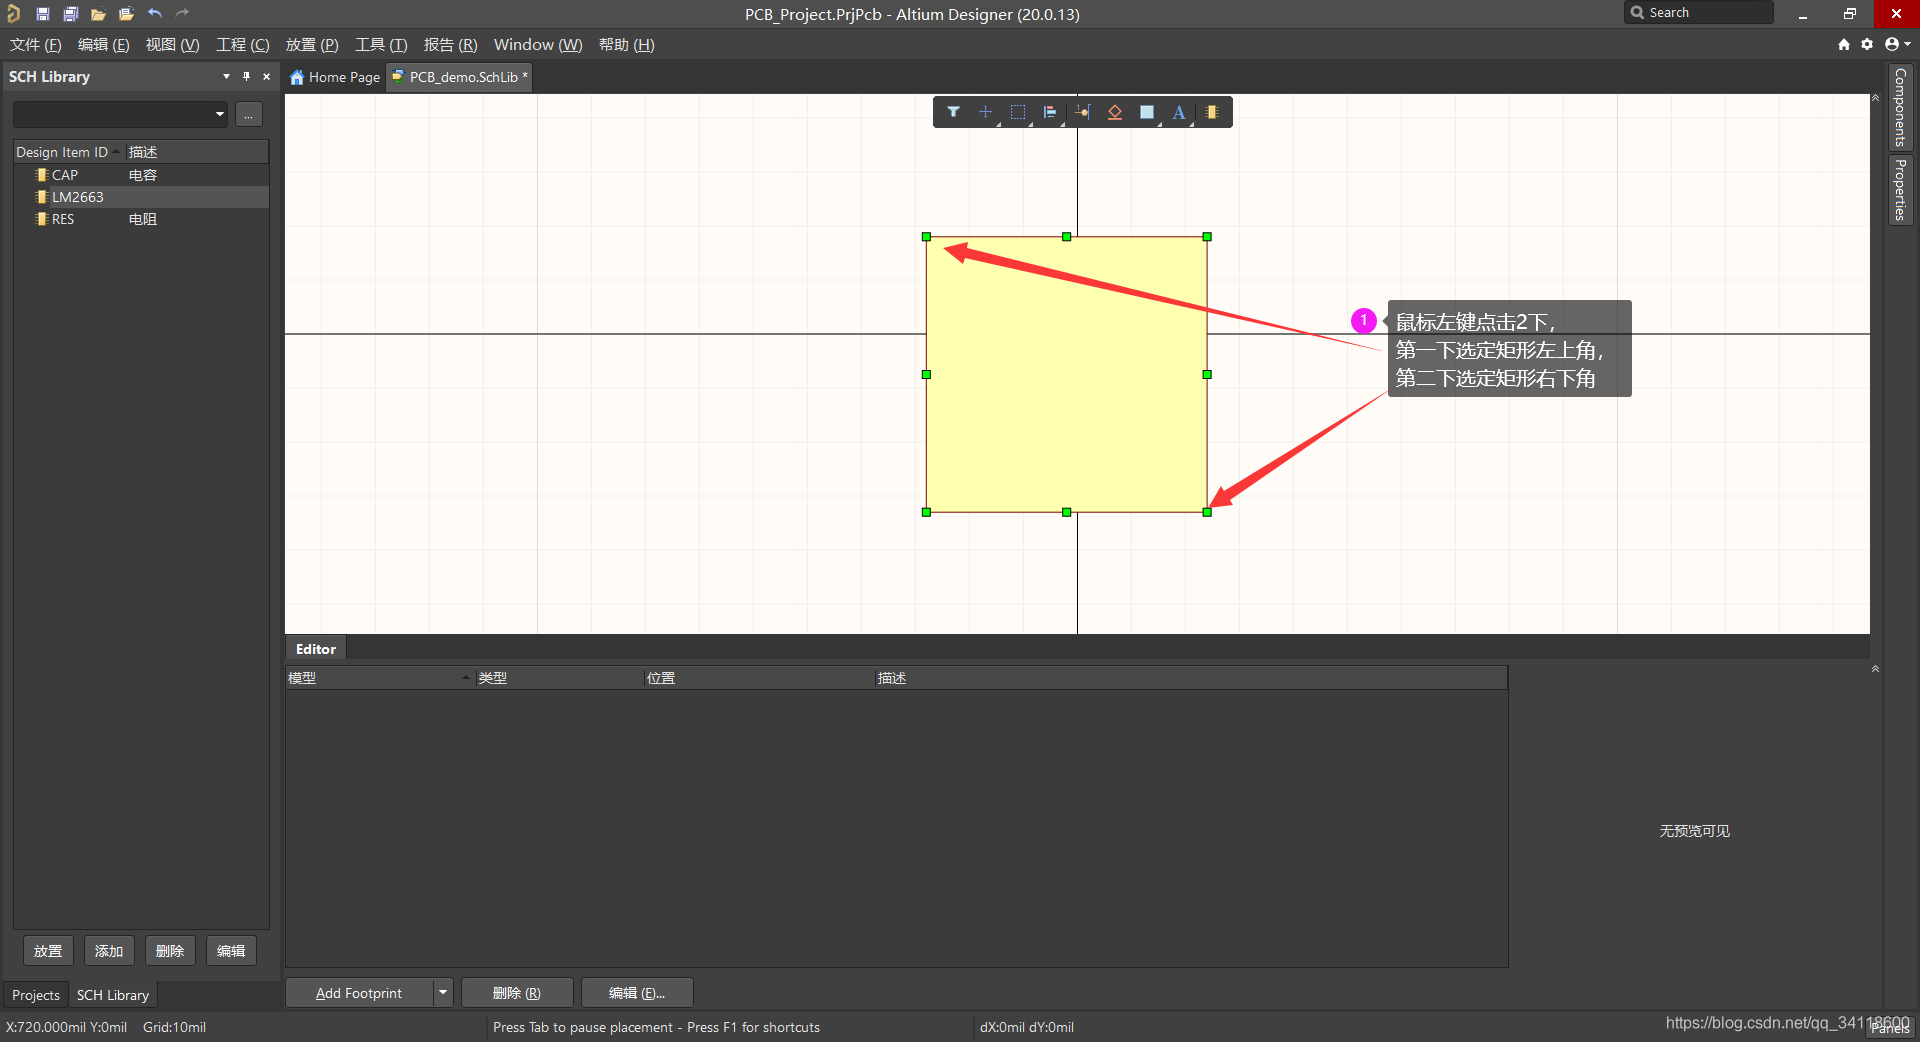
Task: Open the 工具 (T) menu
Action: [x=381, y=45]
